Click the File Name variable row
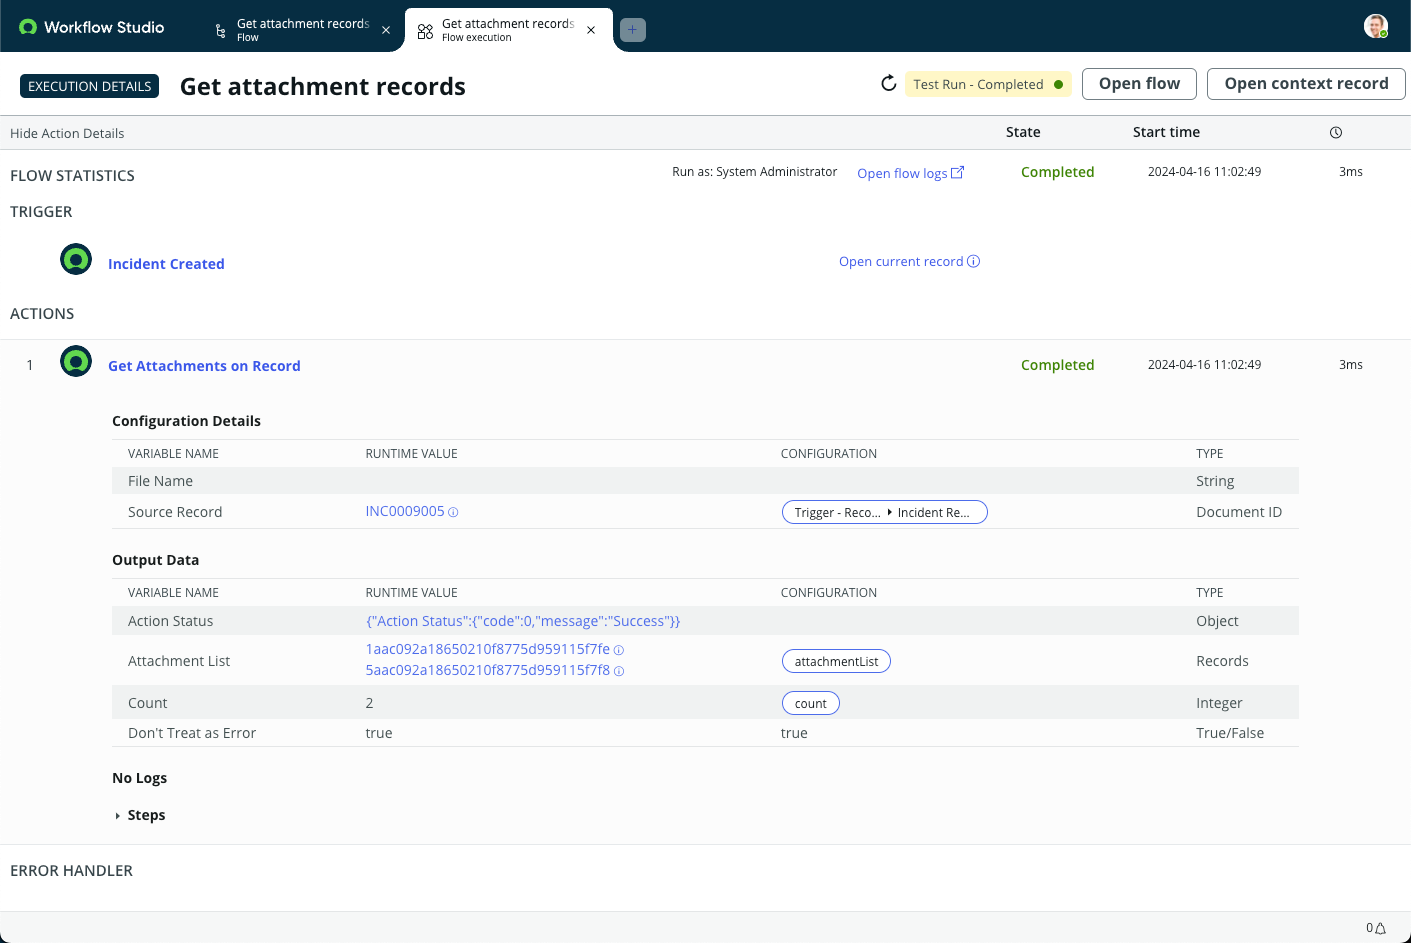Viewport: 1411px width, 943px height. (705, 481)
